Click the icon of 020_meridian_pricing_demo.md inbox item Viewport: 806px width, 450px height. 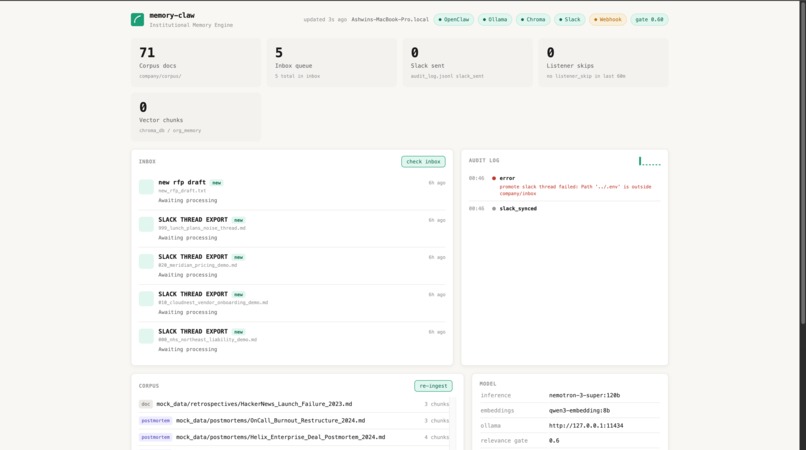click(x=146, y=261)
